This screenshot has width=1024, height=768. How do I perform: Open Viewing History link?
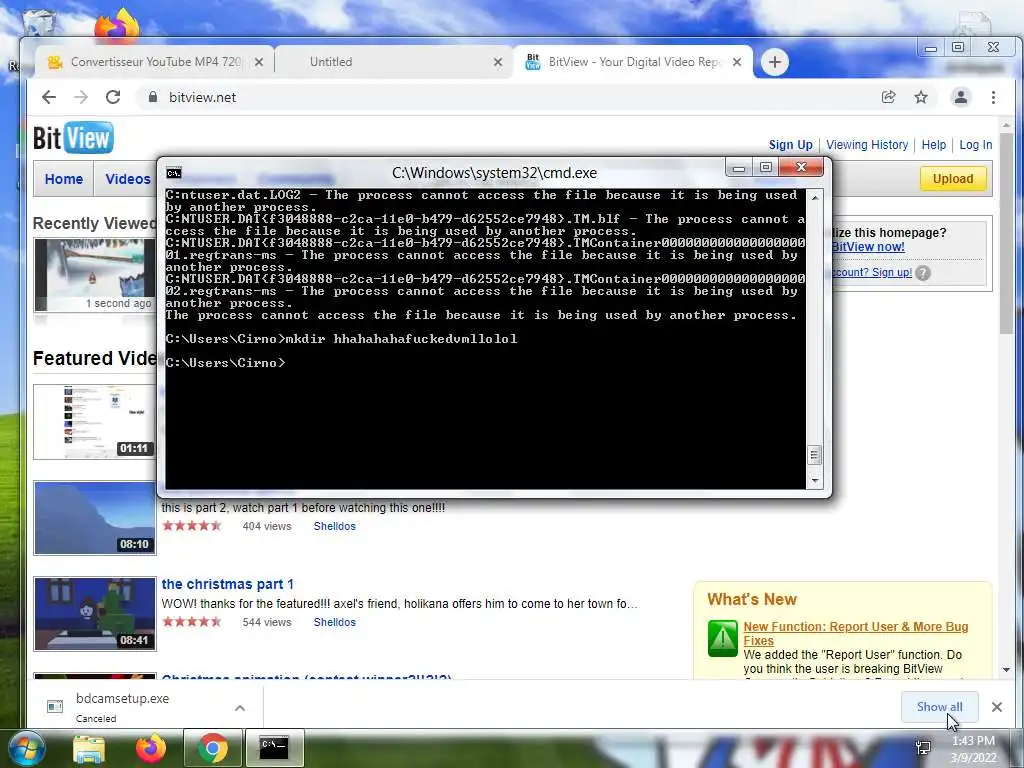click(867, 144)
